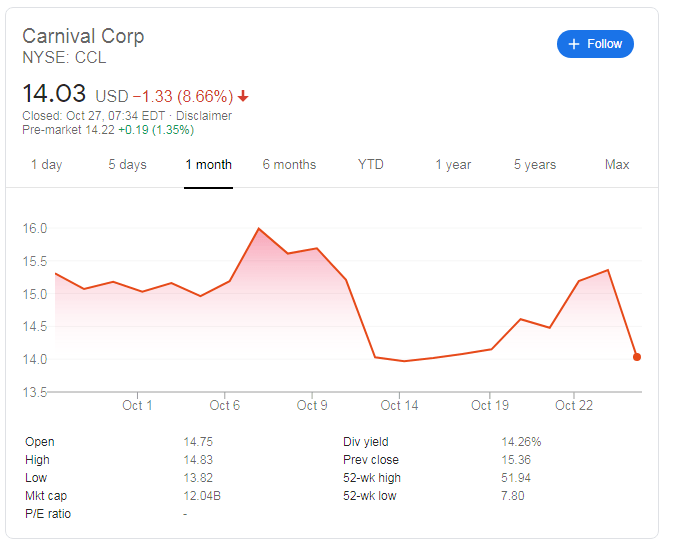The image size is (673, 546).
Task: Click the red down arrow price indicator
Action: [x=244, y=97]
